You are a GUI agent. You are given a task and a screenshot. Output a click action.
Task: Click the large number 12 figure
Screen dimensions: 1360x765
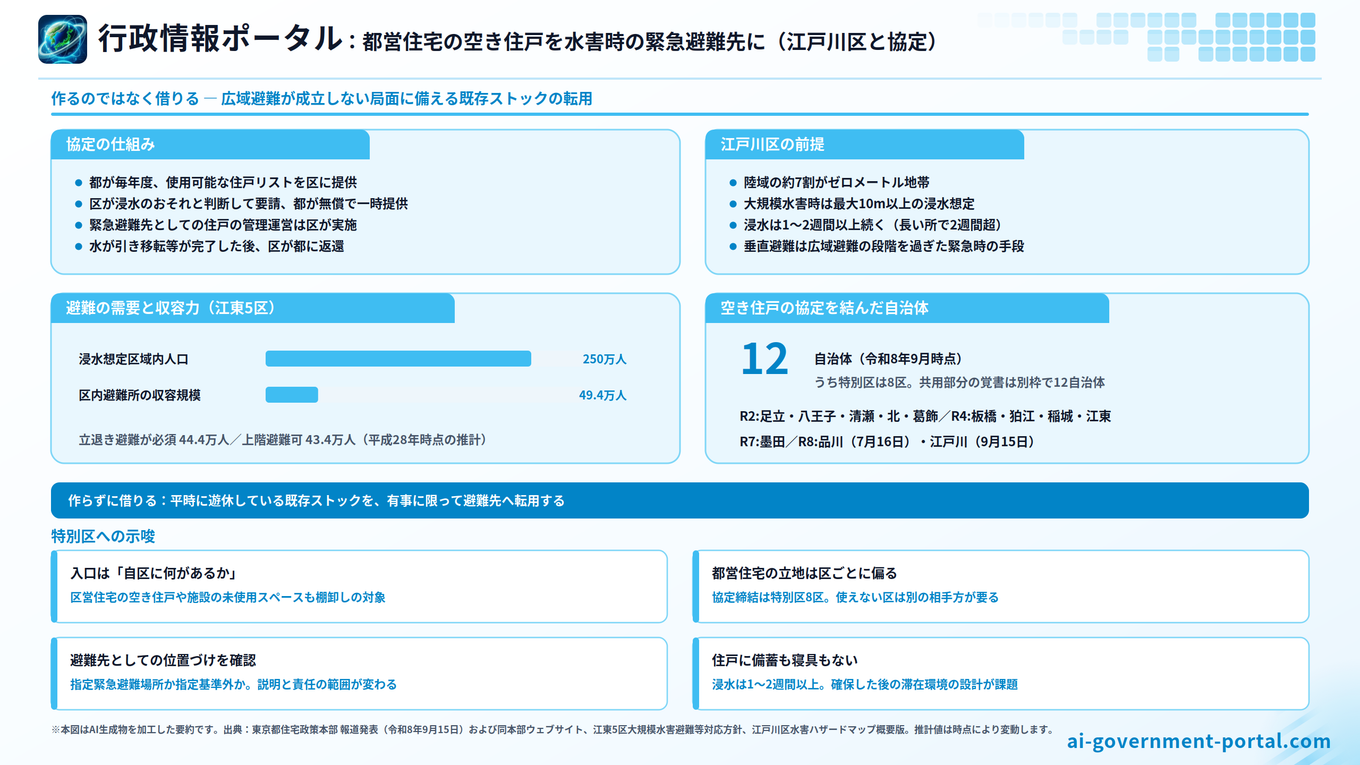pos(765,359)
